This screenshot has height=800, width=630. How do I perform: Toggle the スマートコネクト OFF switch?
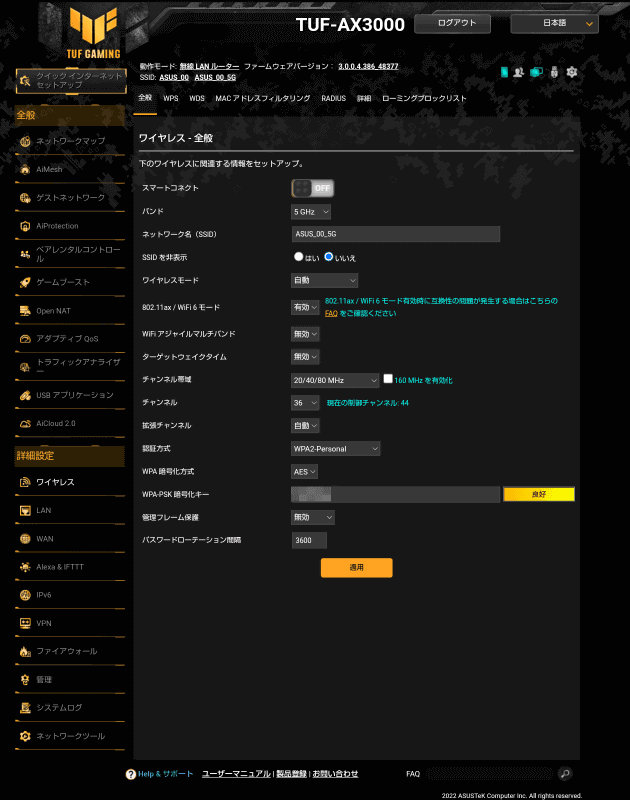[x=313, y=188]
